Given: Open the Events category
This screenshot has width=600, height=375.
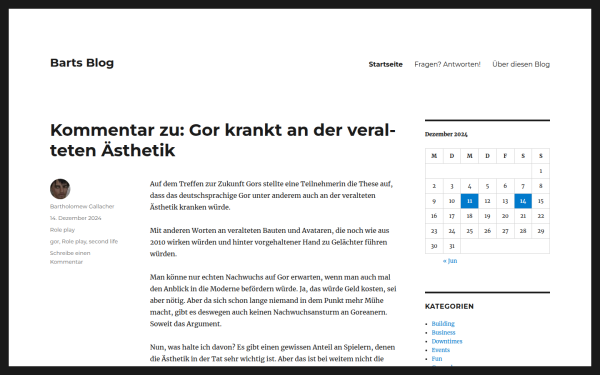Looking at the screenshot, I should 441,350.
